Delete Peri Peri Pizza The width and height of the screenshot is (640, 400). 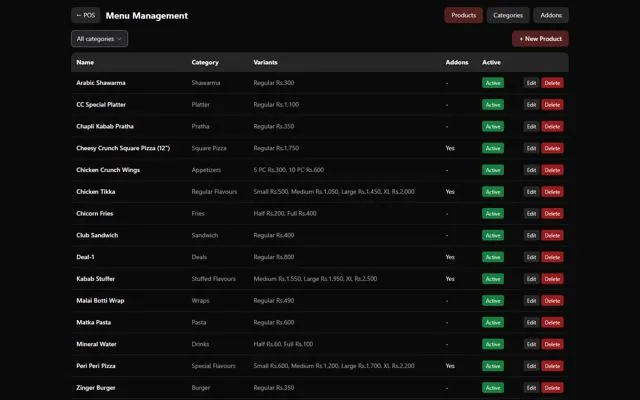(x=552, y=366)
